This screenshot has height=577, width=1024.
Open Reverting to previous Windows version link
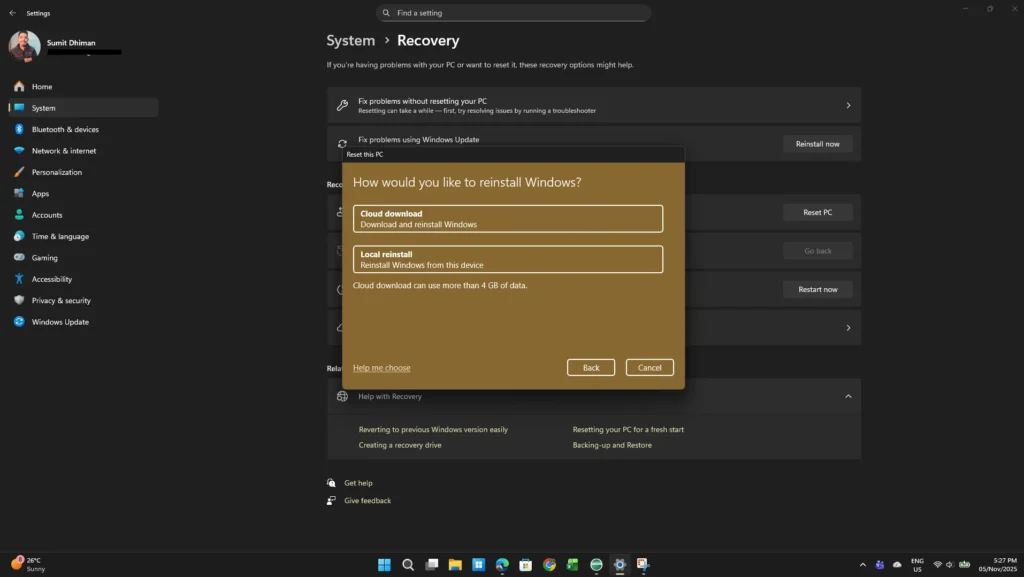(433, 429)
